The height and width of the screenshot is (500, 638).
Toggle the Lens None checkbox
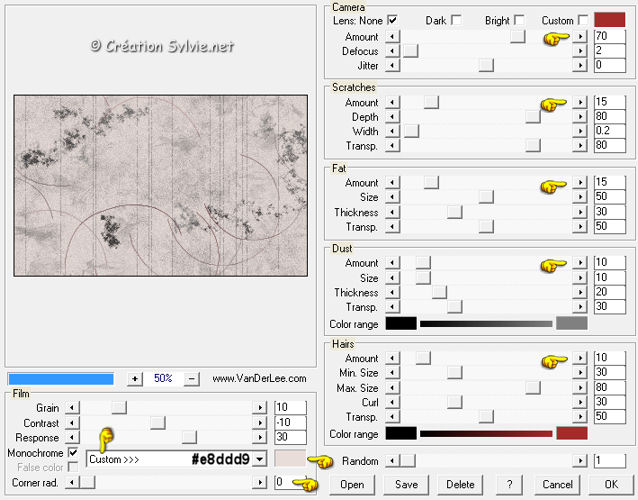[x=392, y=20]
